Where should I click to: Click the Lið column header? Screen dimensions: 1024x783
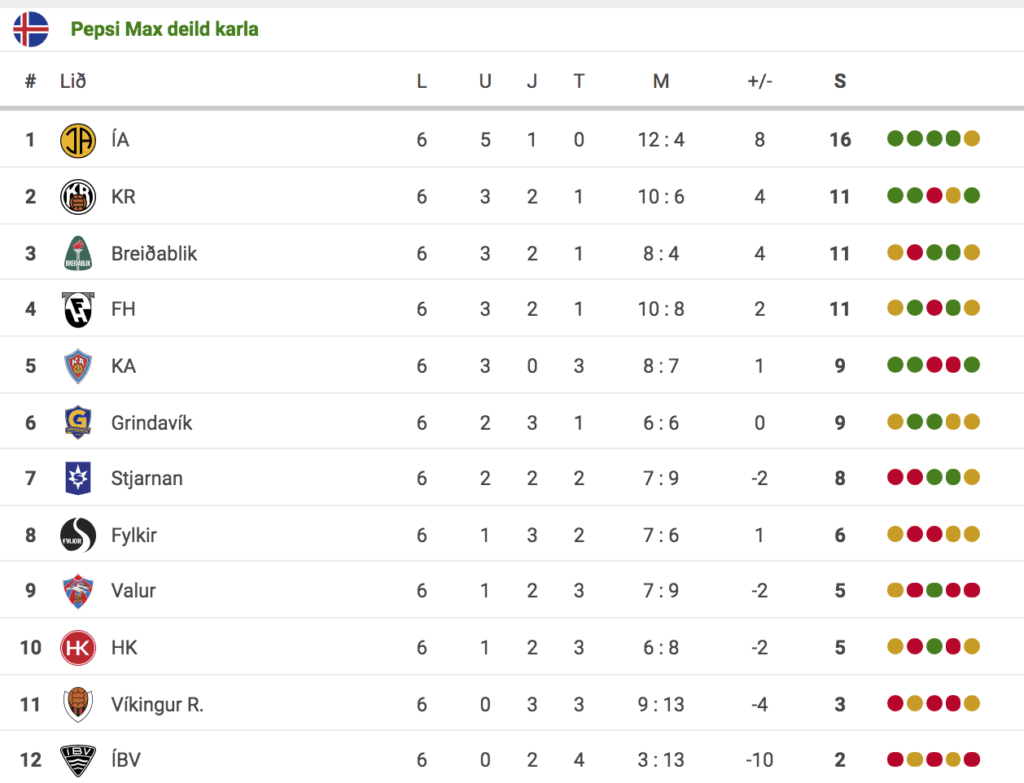point(73,81)
